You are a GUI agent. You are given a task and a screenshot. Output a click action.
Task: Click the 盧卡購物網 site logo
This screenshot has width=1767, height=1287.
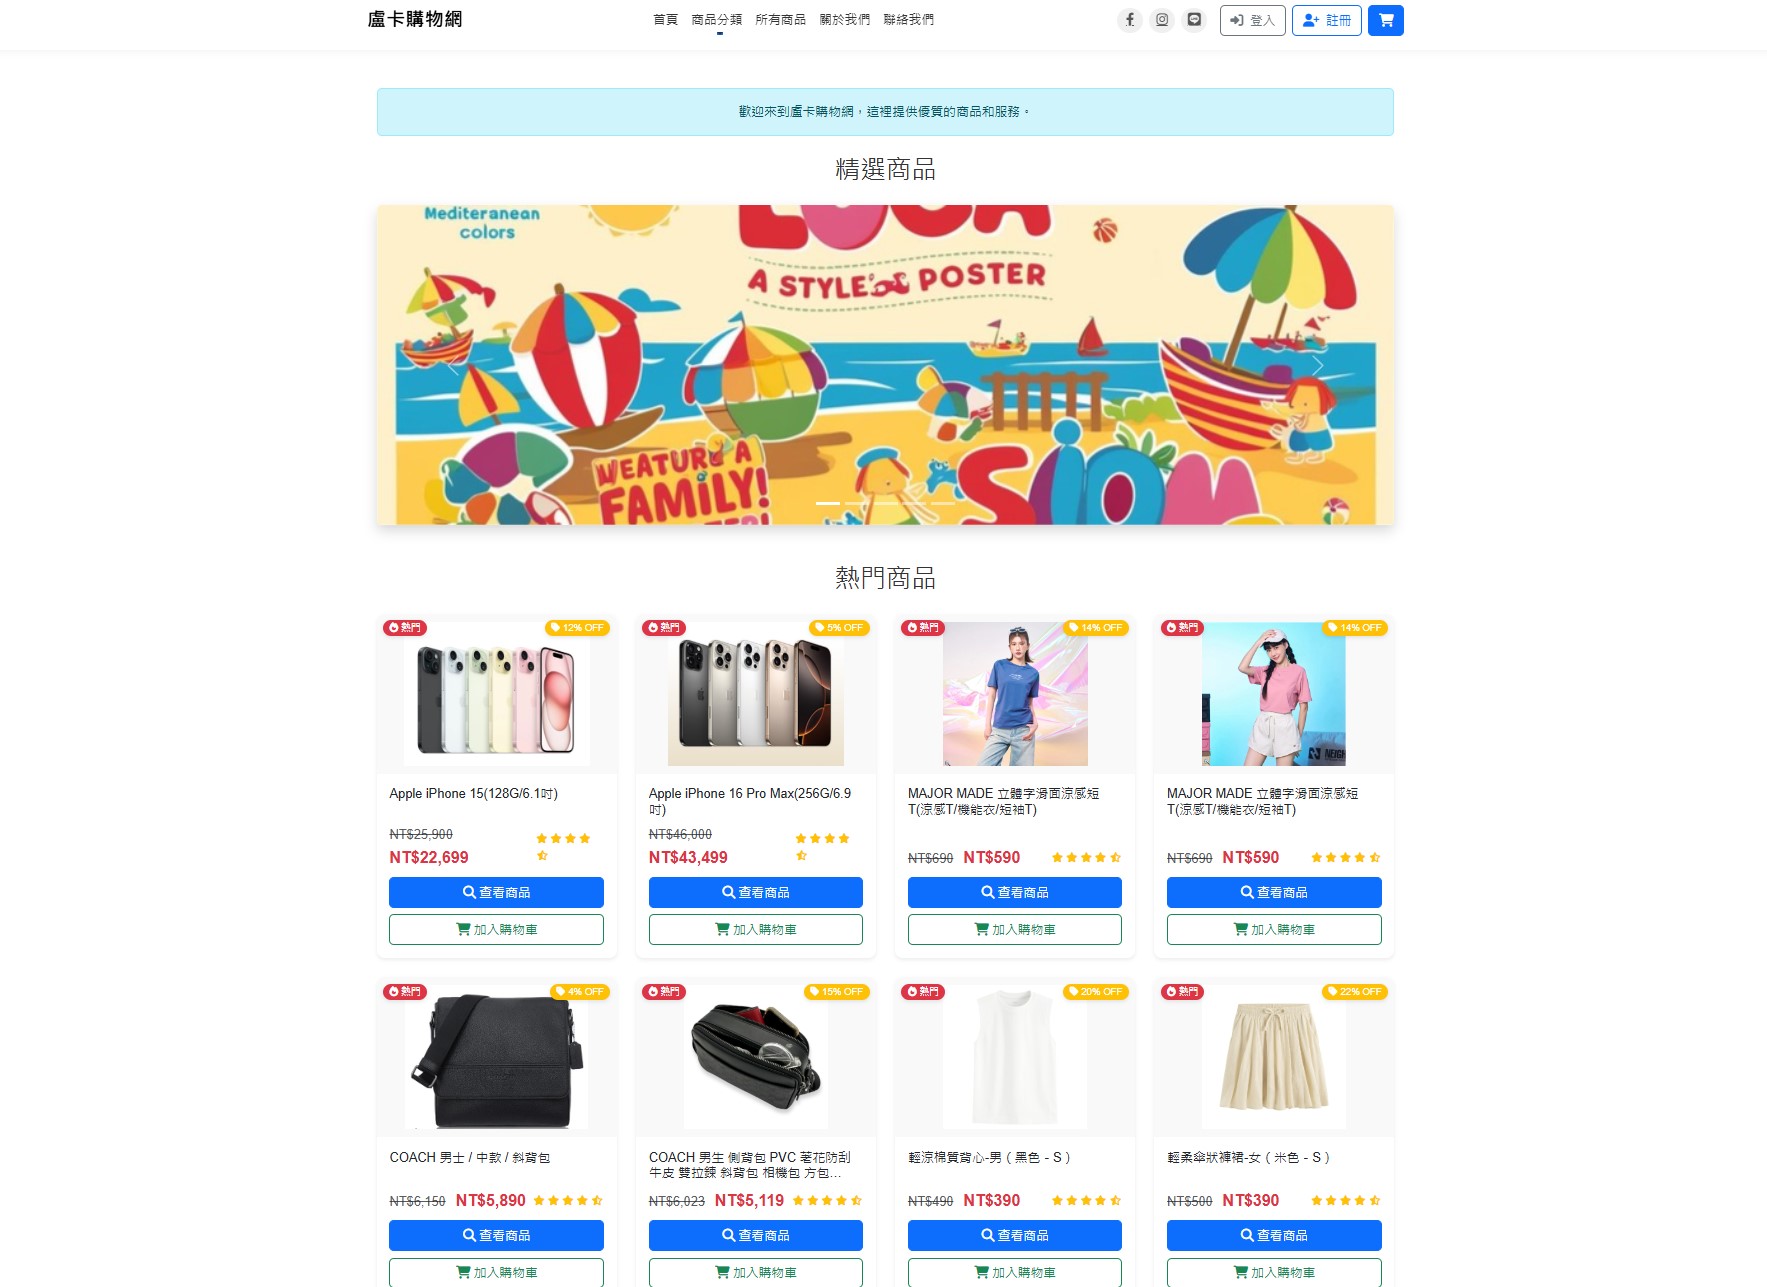pyautogui.click(x=415, y=19)
